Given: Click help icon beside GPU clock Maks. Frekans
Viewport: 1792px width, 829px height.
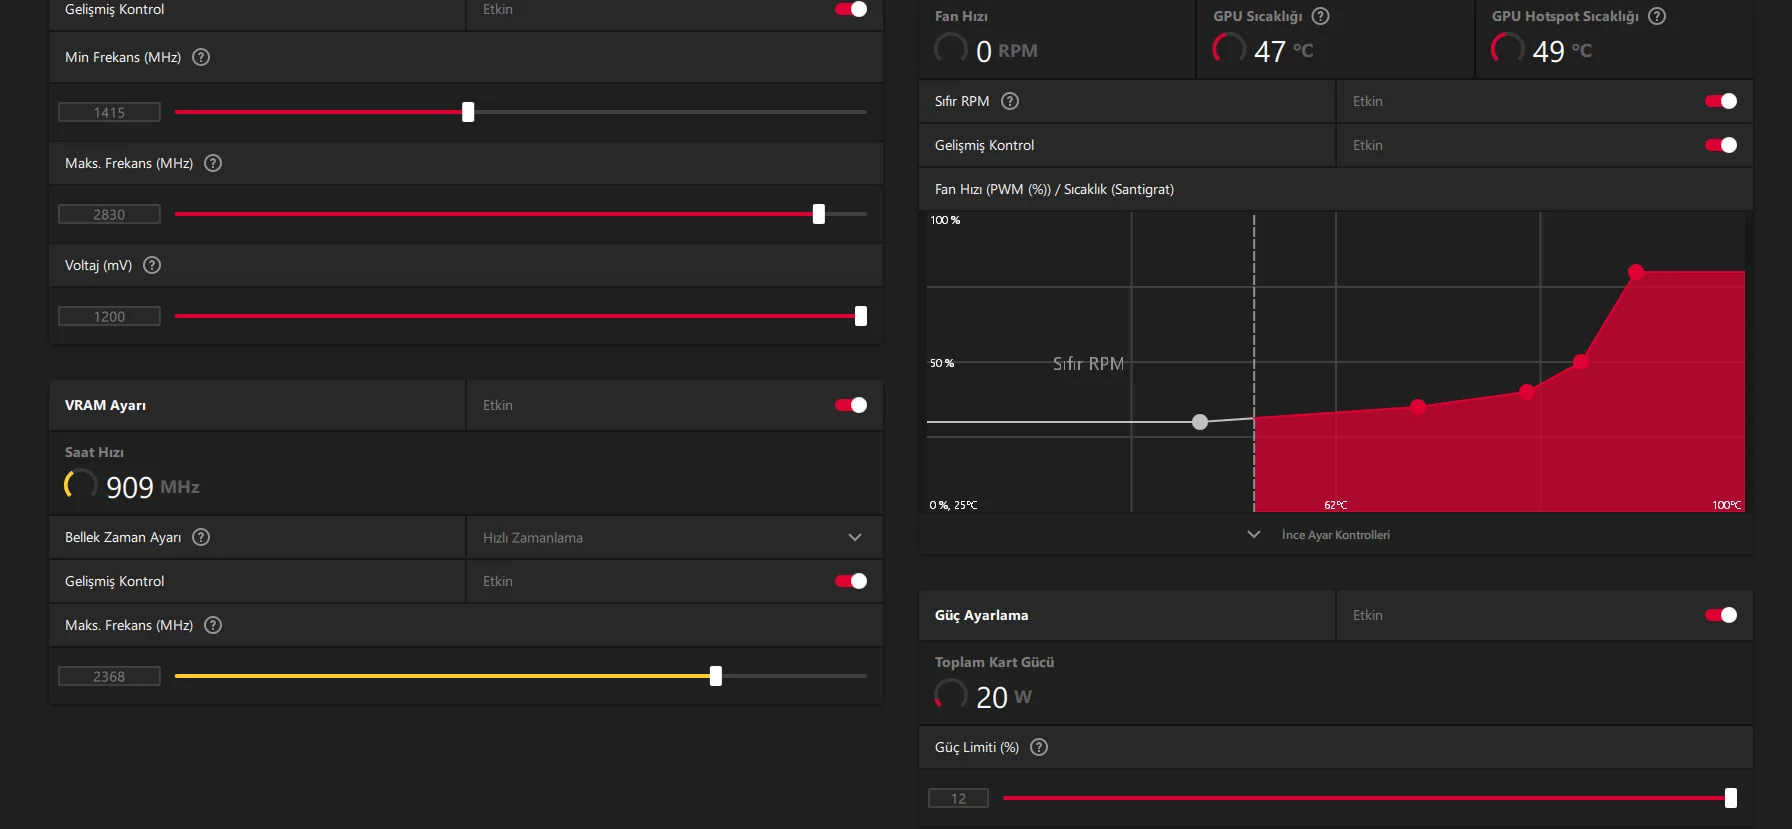Looking at the screenshot, I should tap(213, 163).
